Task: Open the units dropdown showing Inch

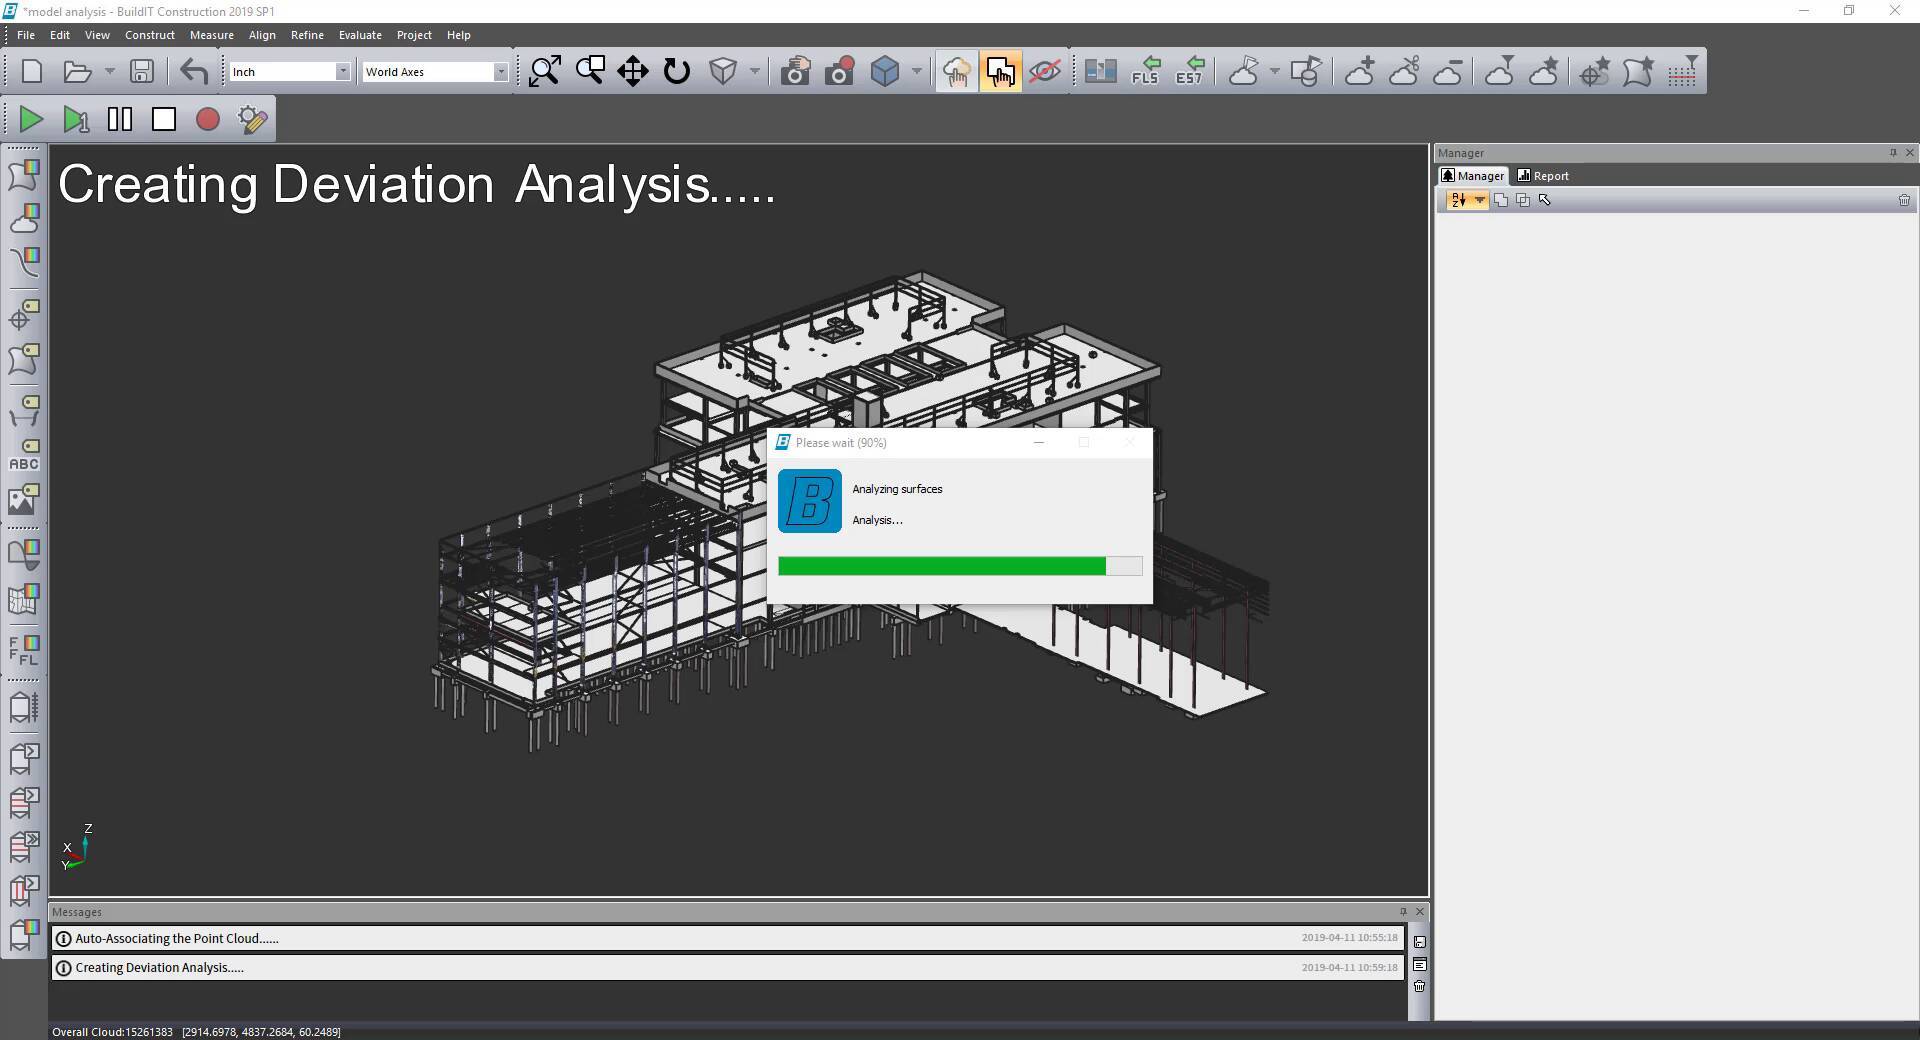Action: coord(345,71)
